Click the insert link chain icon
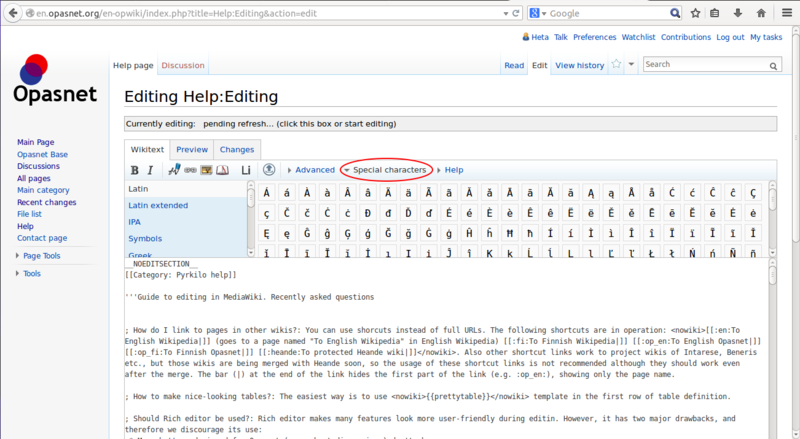800x439 pixels. 190,170
